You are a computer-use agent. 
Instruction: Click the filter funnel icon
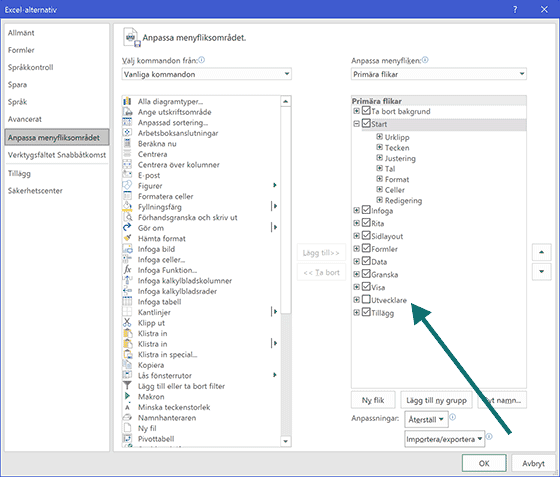[127, 386]
